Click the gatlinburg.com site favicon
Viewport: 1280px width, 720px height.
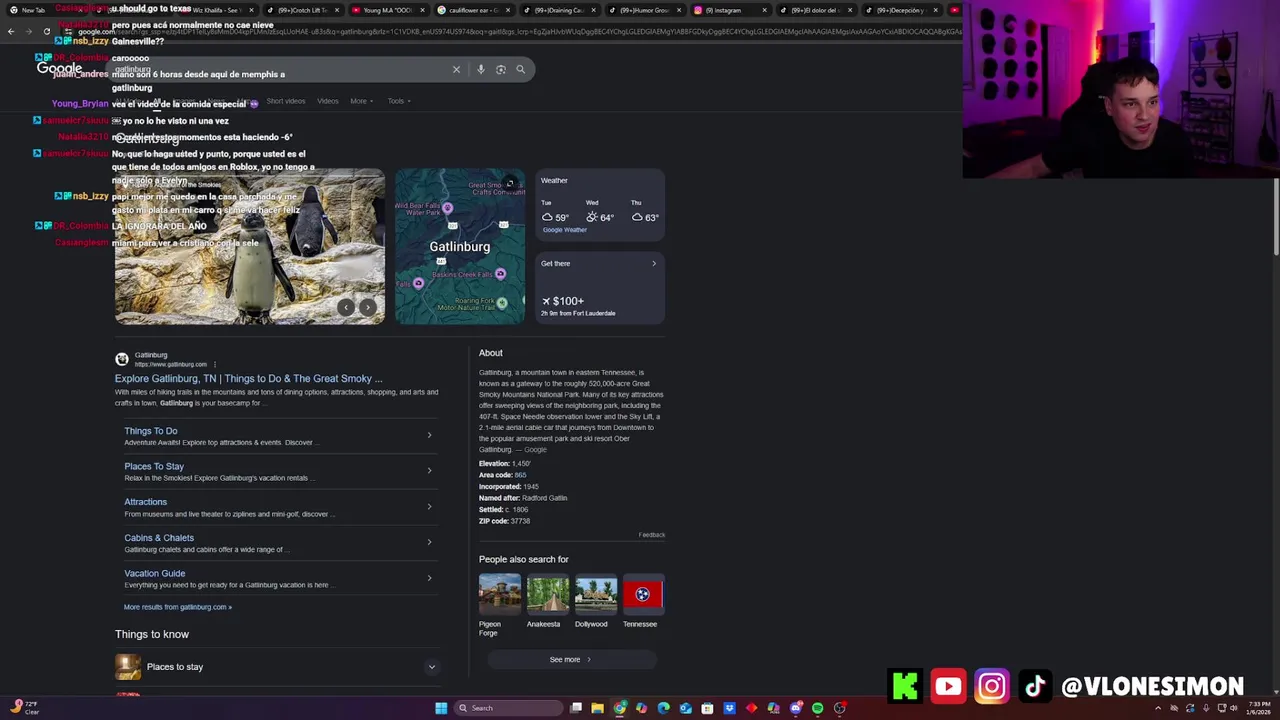pos(122,359)
